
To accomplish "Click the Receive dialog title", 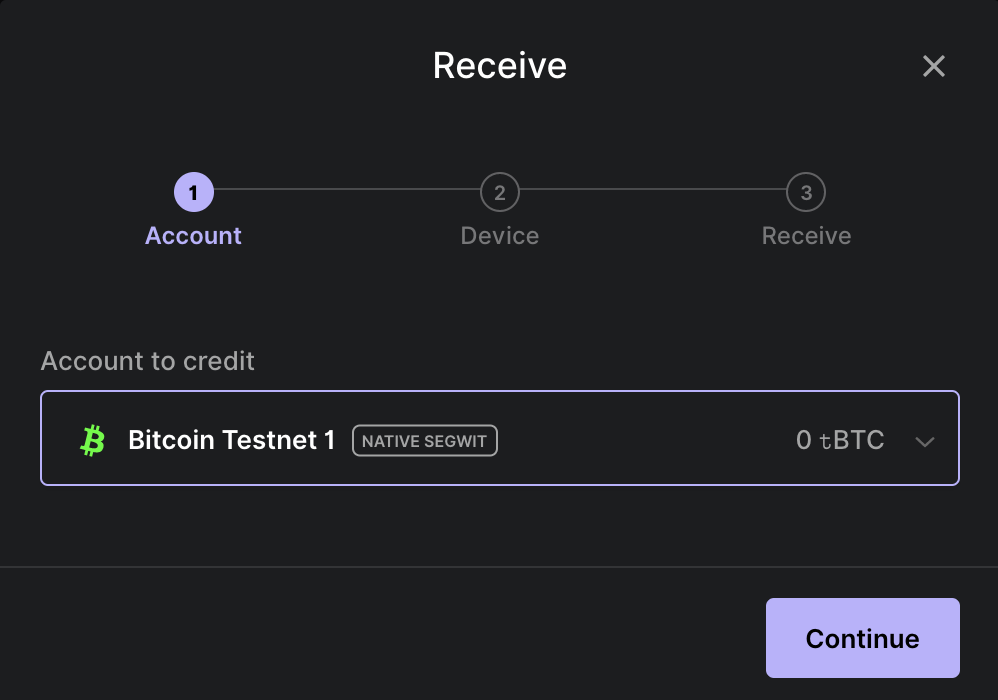I will (499, 65).
